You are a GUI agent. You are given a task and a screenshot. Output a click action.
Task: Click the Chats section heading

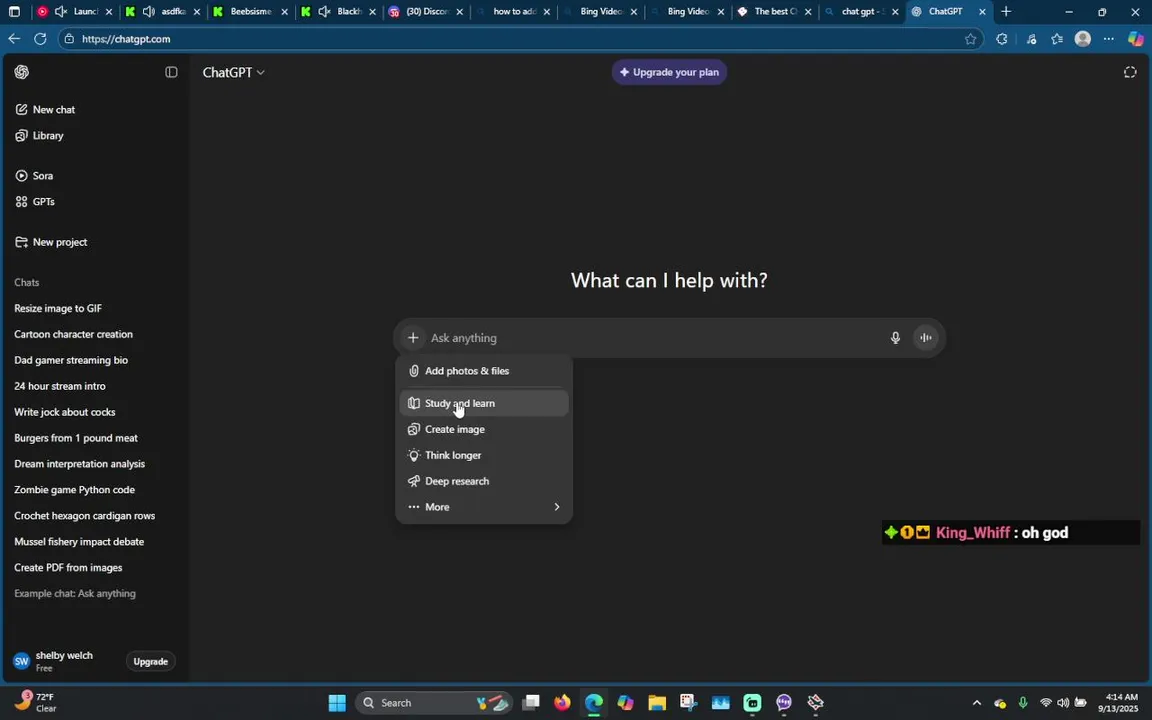(x=26, y=282)
